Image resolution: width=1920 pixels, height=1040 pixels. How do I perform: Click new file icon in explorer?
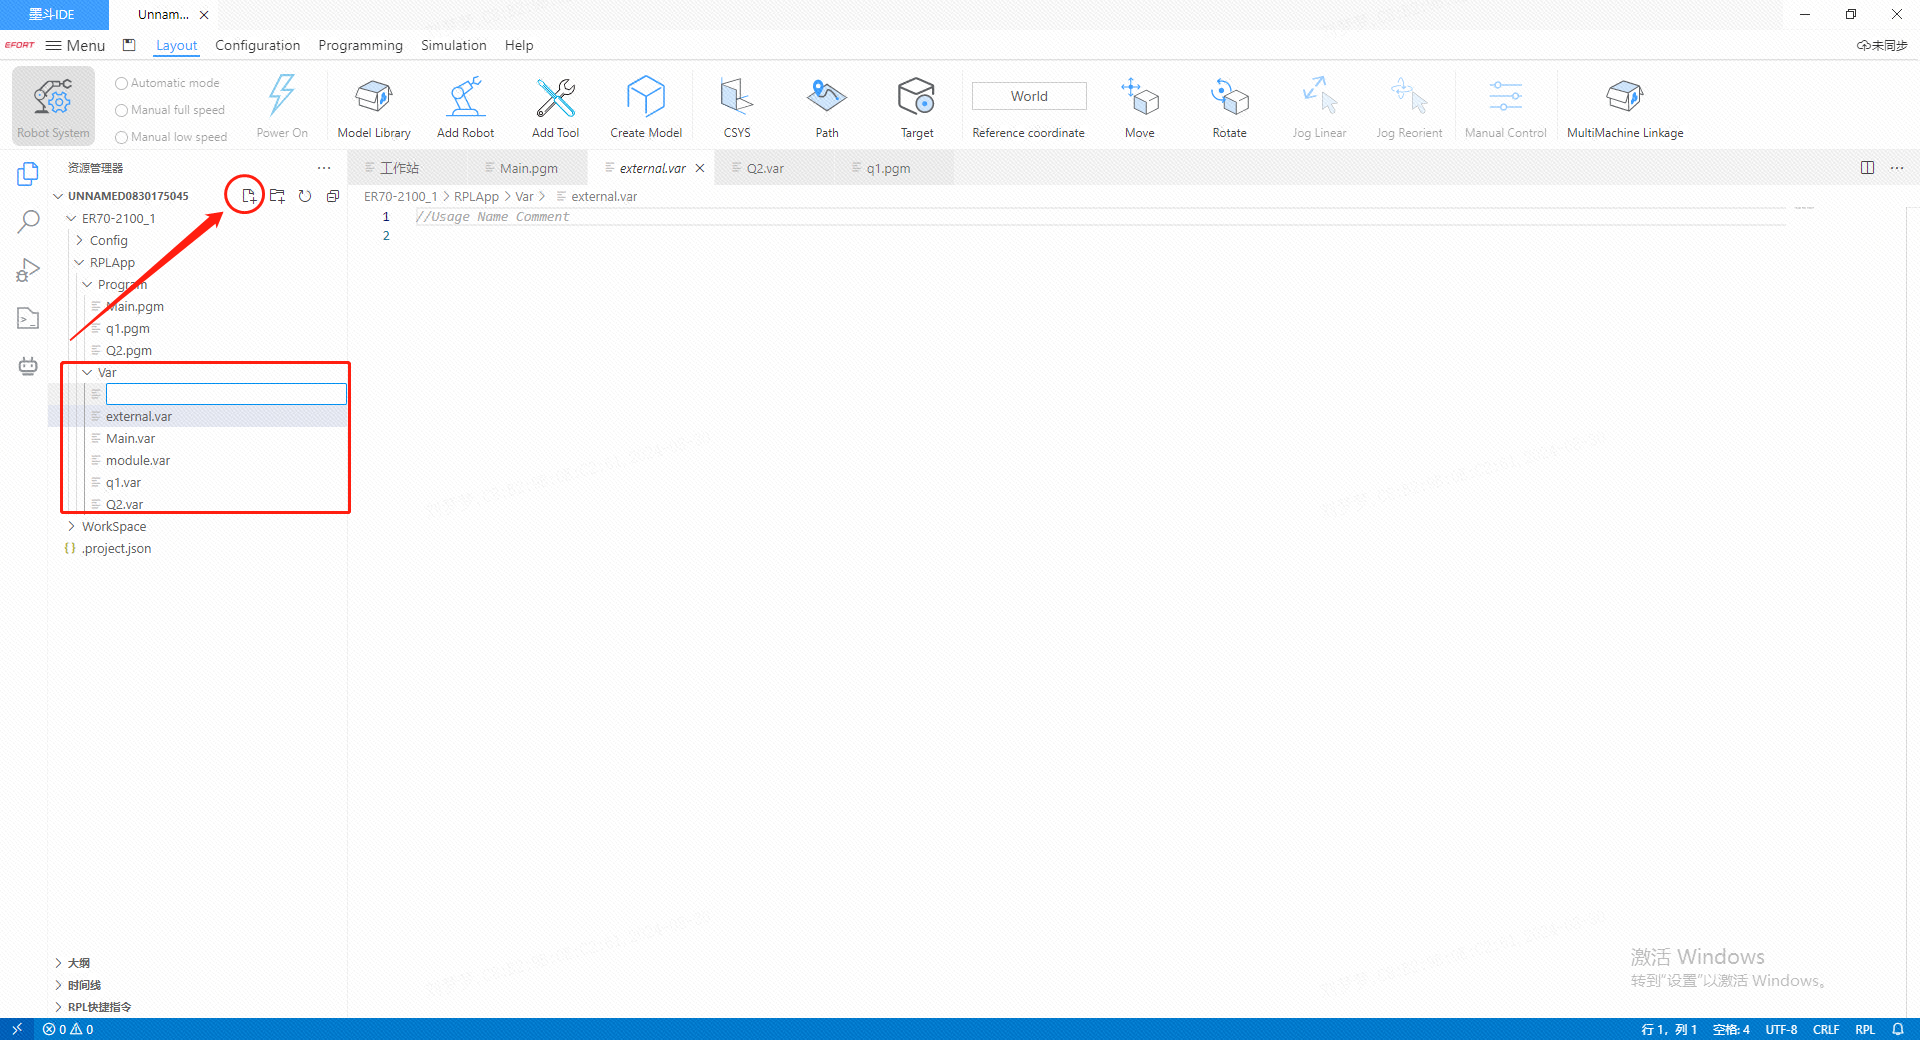tap(248, 196)
